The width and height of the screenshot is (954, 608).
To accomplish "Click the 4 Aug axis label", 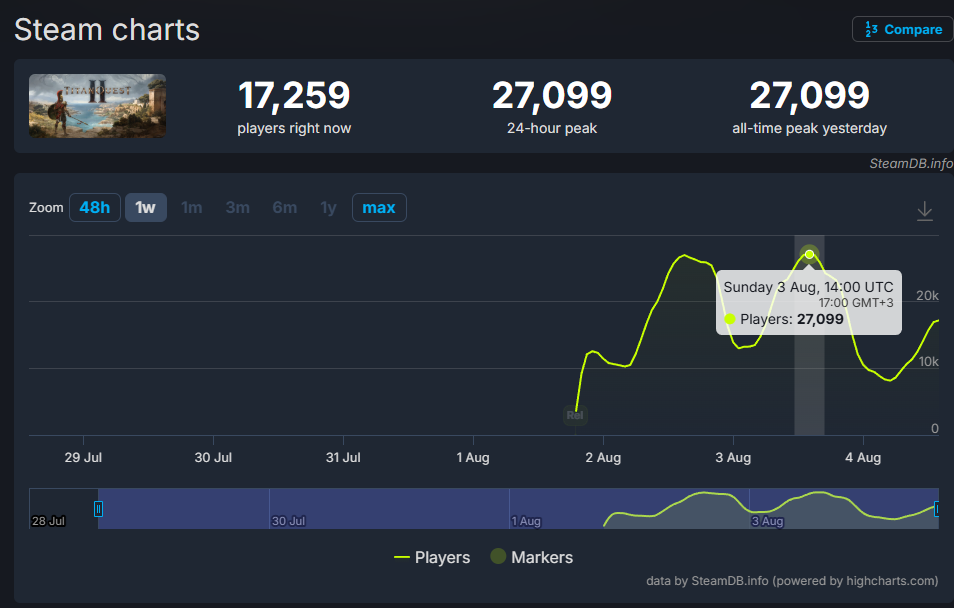I will [x=863, y=458].
